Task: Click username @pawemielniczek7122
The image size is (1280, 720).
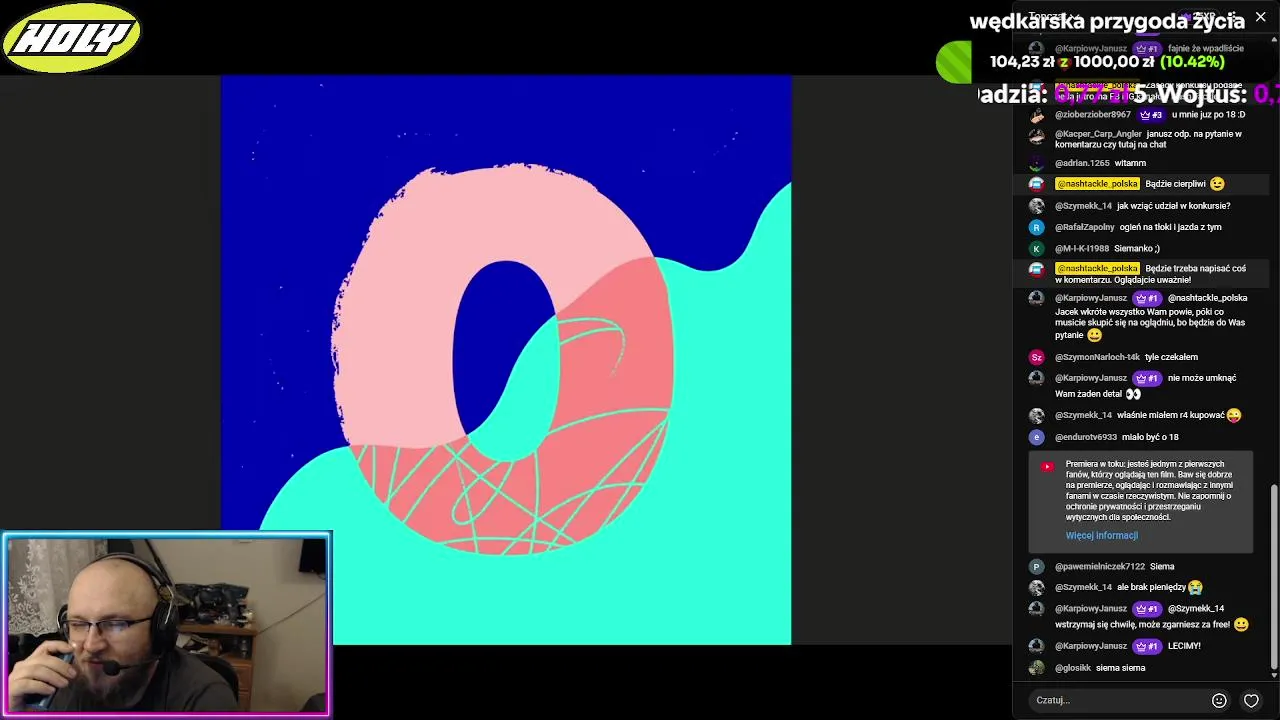Action: (x=1100, y=566)
